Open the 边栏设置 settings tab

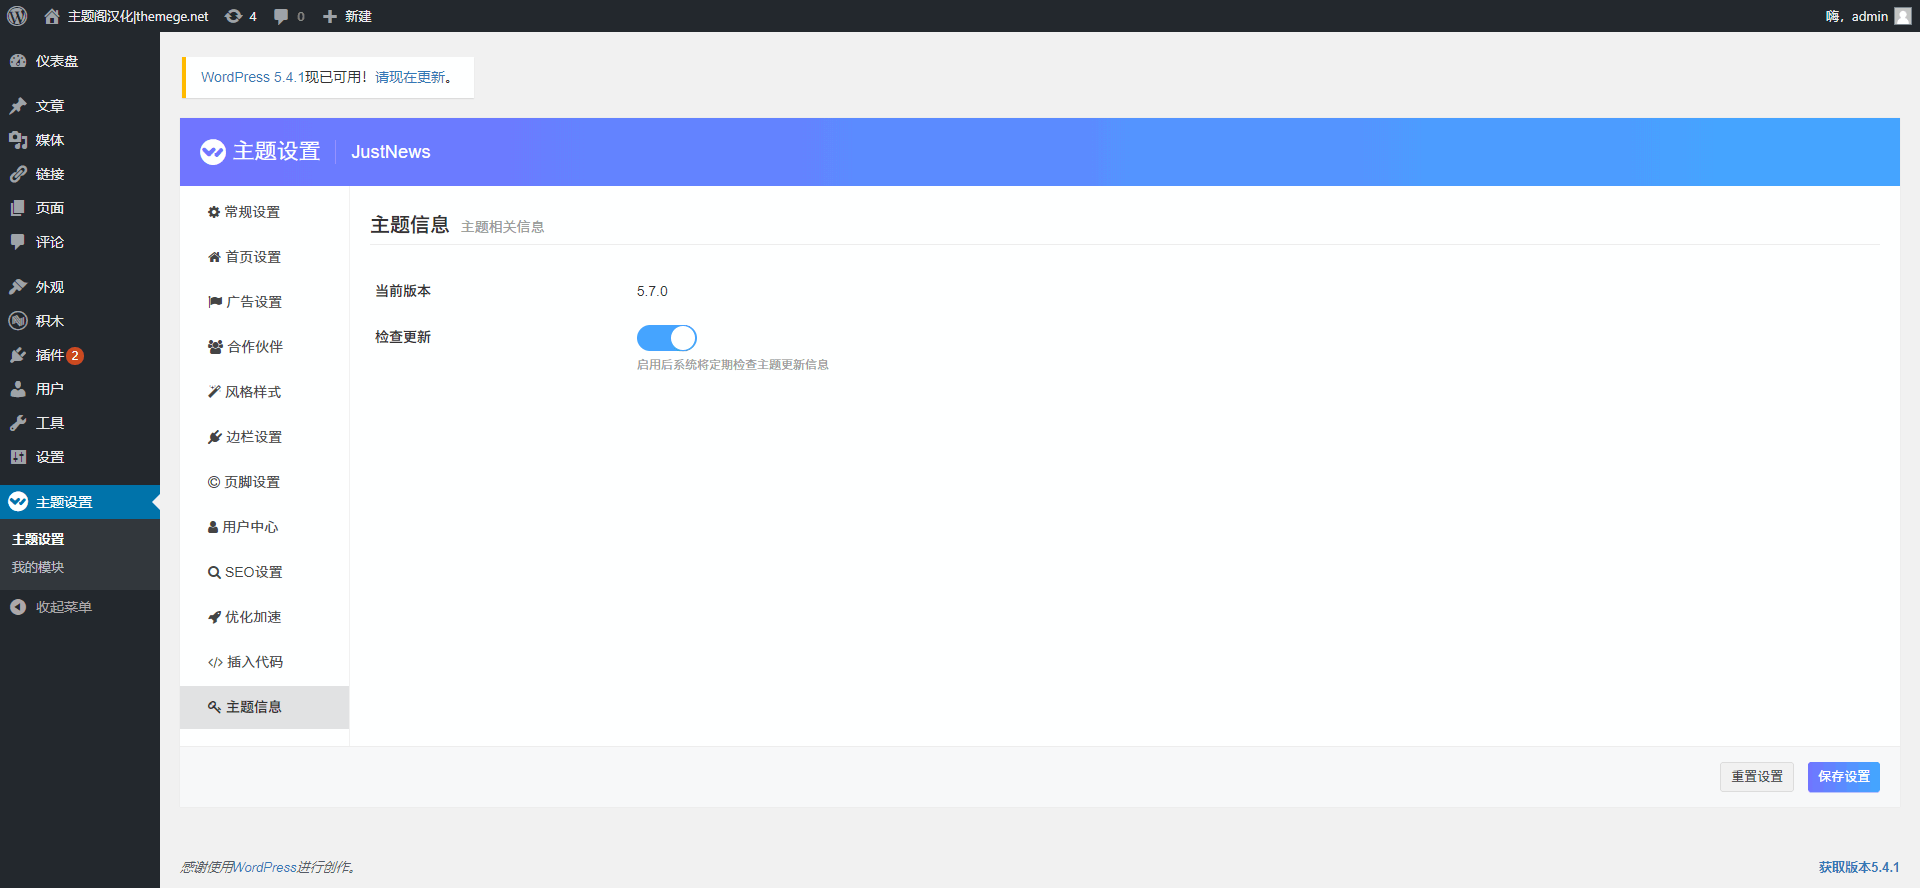(264, 437)
